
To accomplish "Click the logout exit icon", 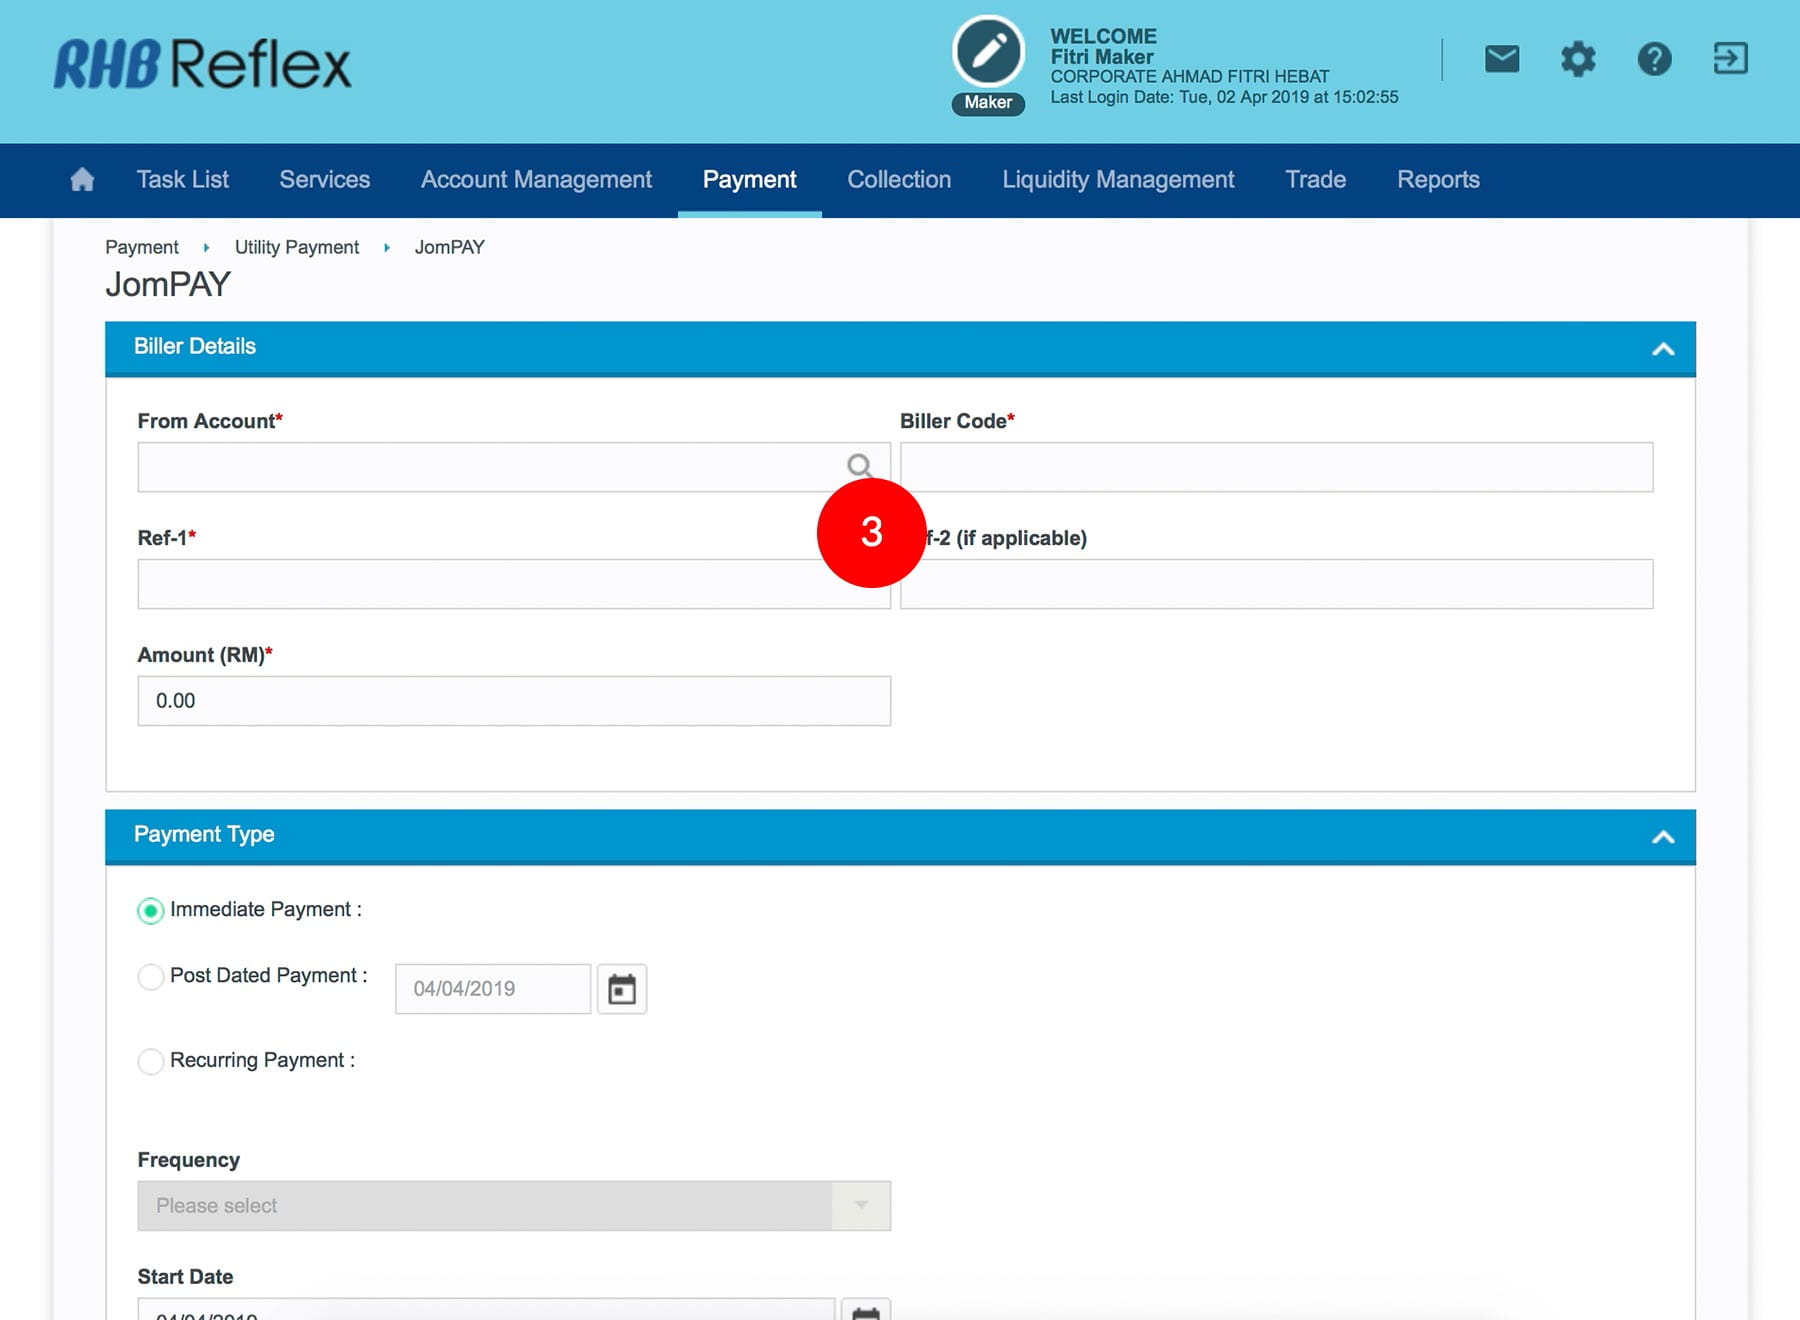I will (1730, 59).
